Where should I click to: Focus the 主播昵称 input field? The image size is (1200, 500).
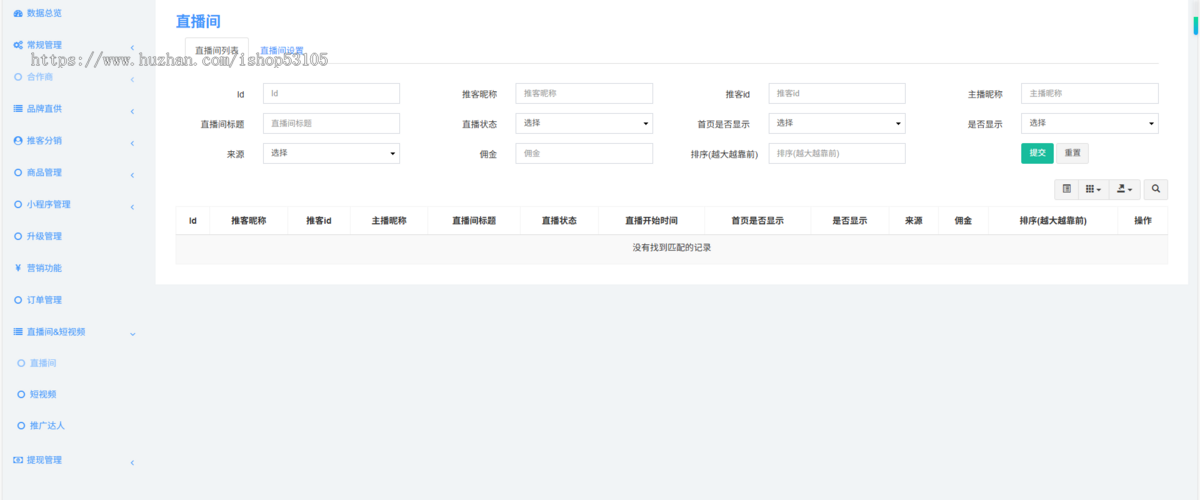pos(1090,93)
